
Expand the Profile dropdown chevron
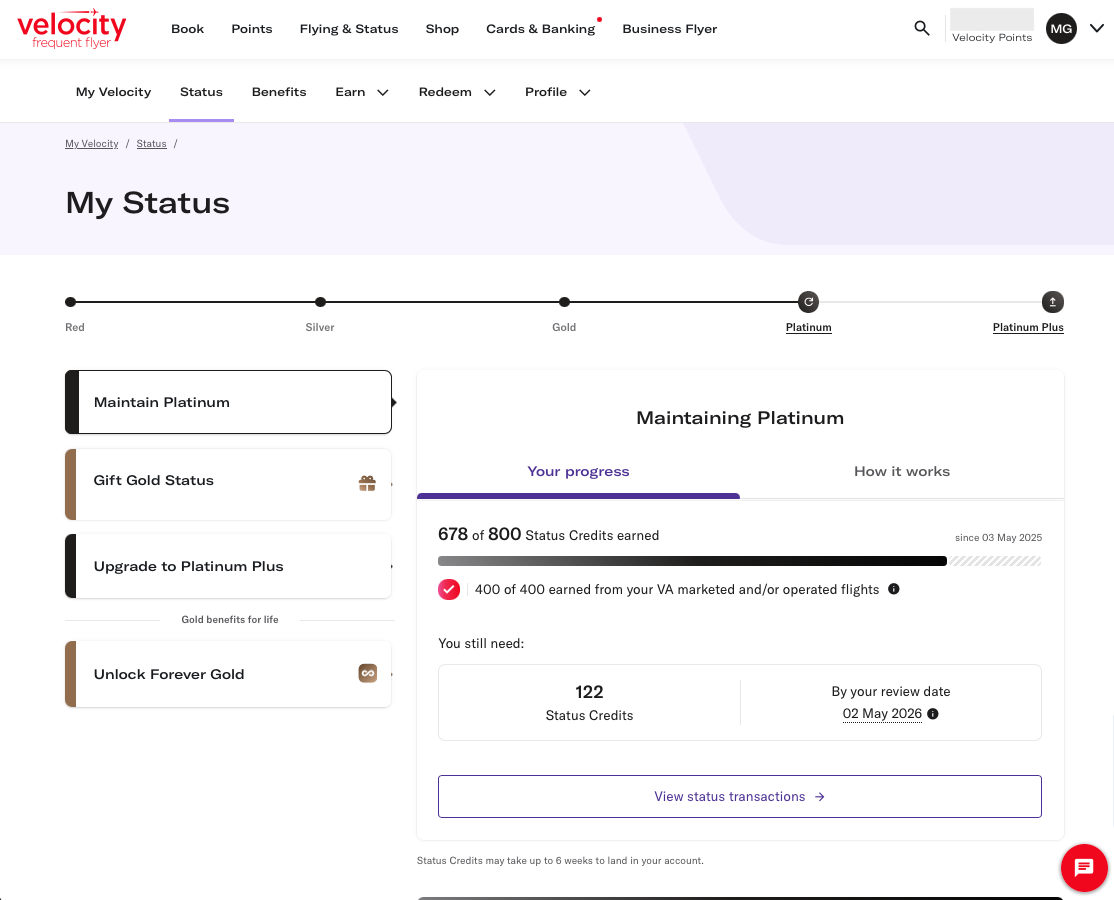tap(585, 92)
